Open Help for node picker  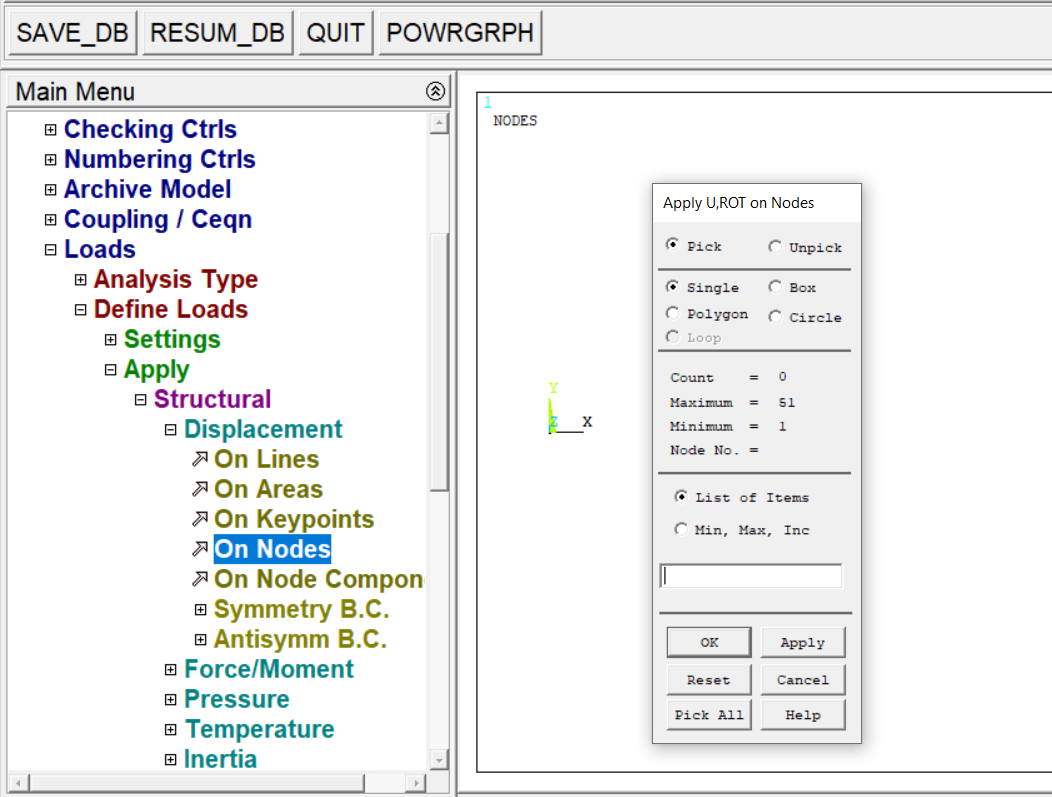coord(803,714)
